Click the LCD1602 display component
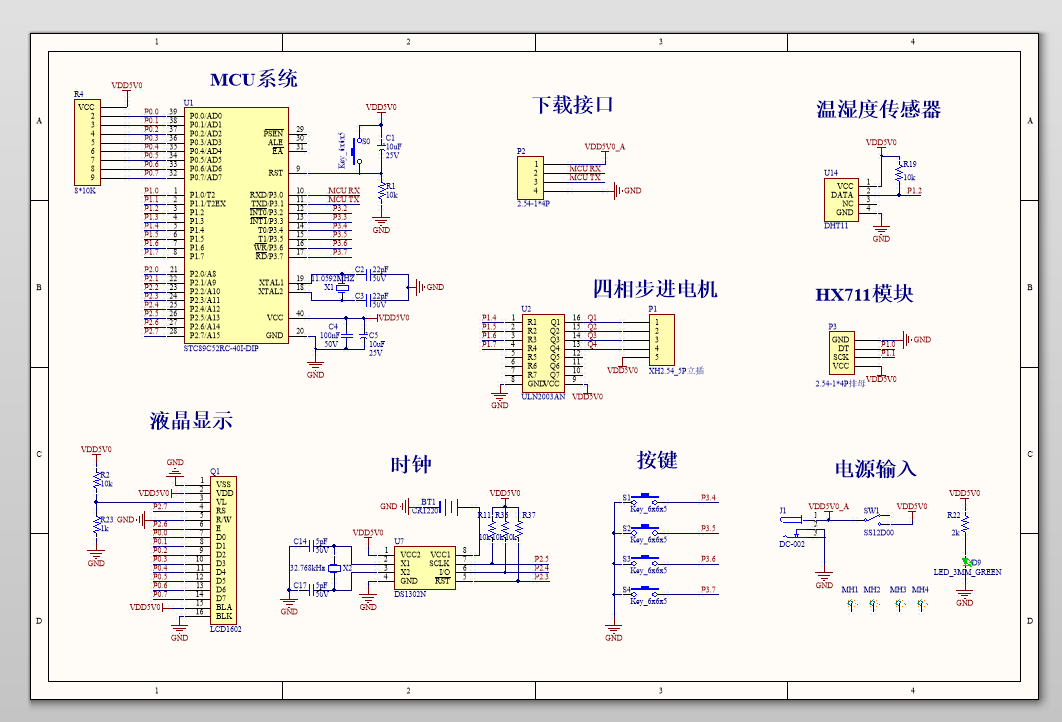Screen dimensions: 1062x722 click(224, 550)
